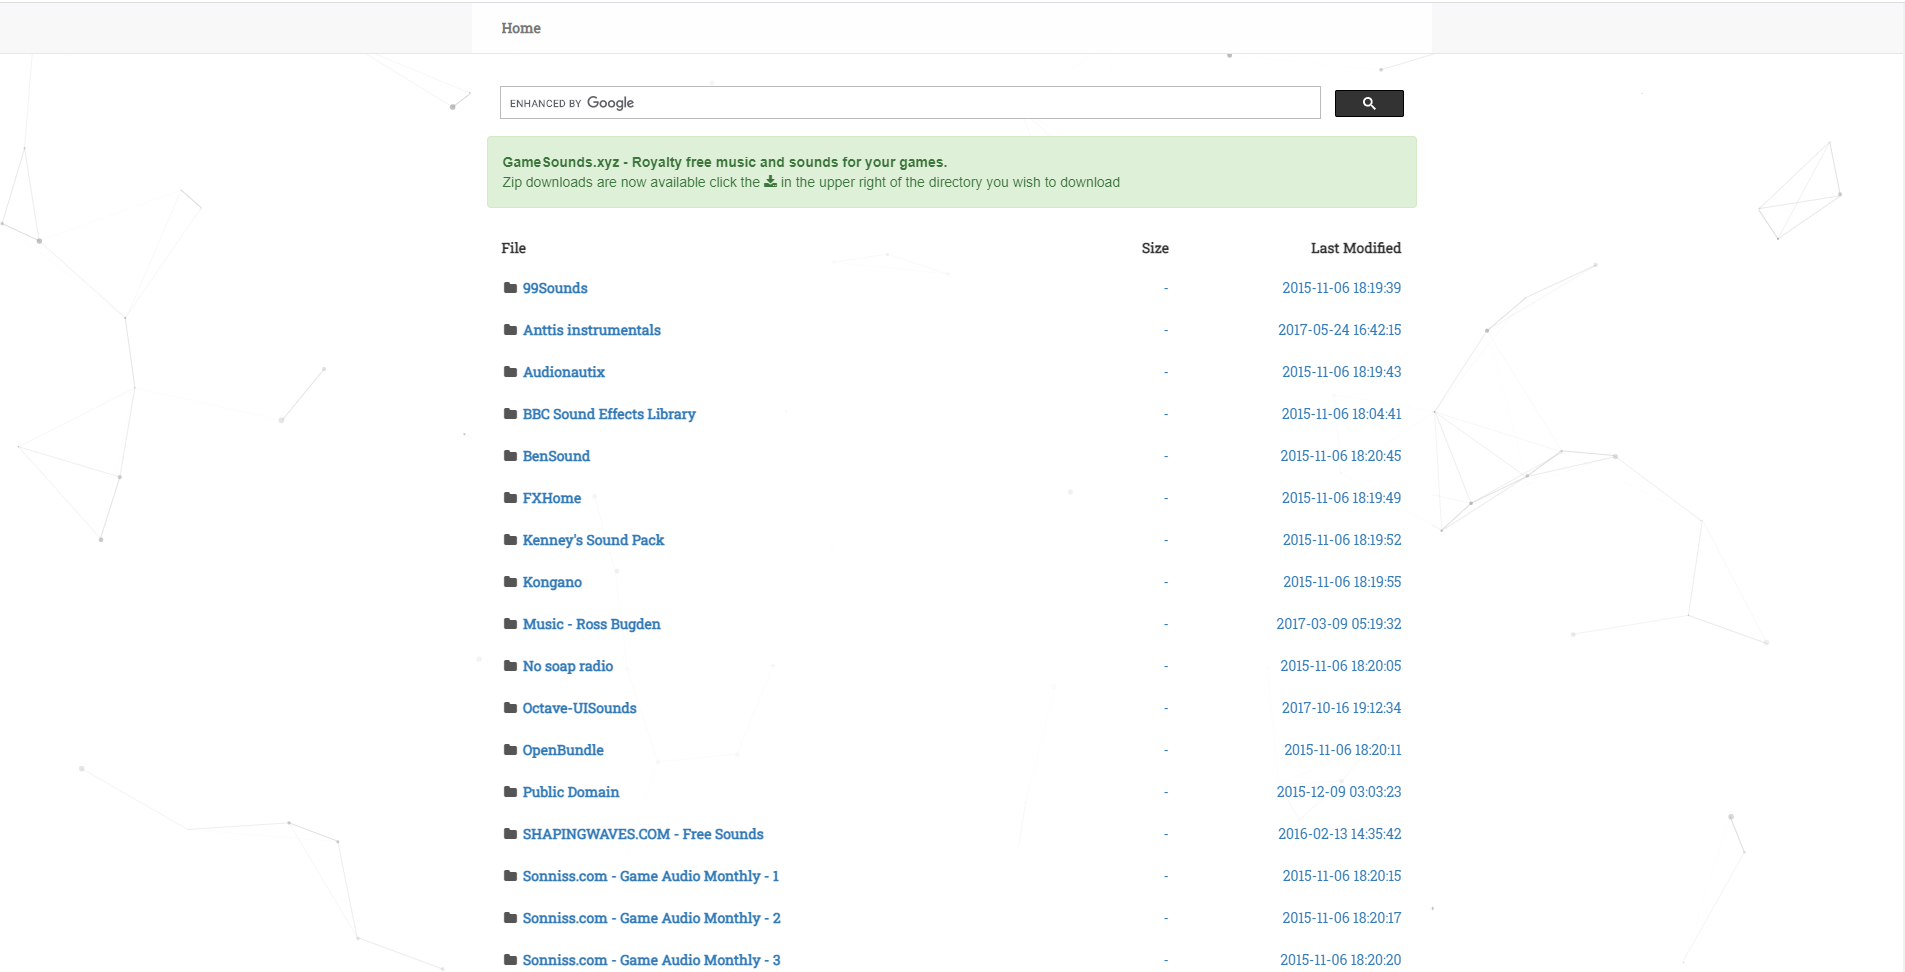Open Kenney's Sound Pack link

[593, 540]
